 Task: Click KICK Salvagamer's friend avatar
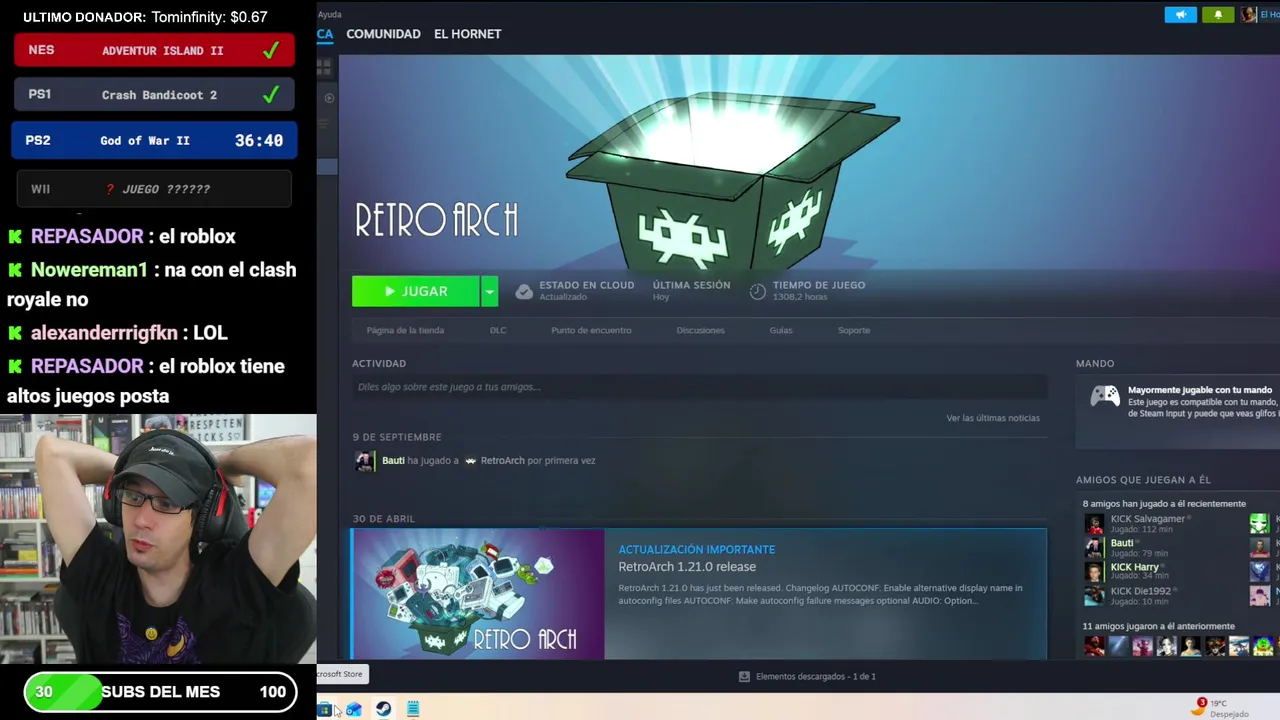coord(1095,523)
